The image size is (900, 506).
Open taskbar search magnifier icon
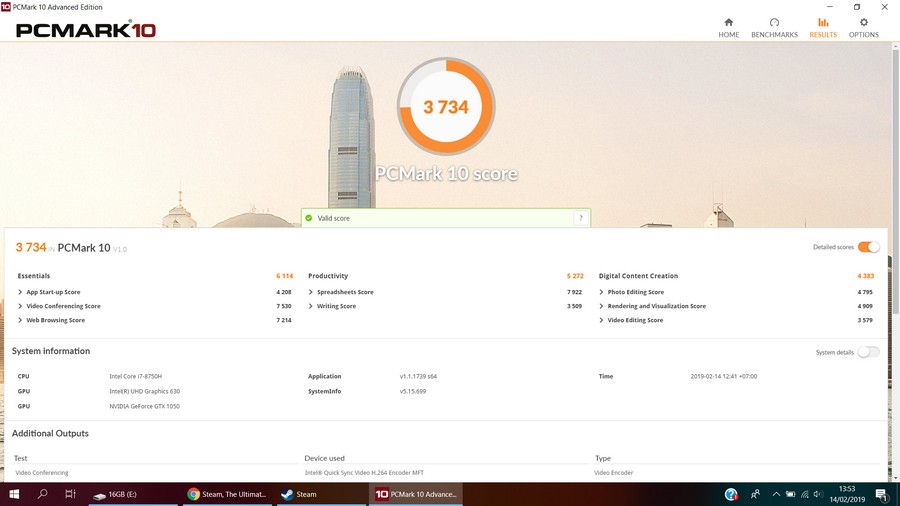coord(43,494)
